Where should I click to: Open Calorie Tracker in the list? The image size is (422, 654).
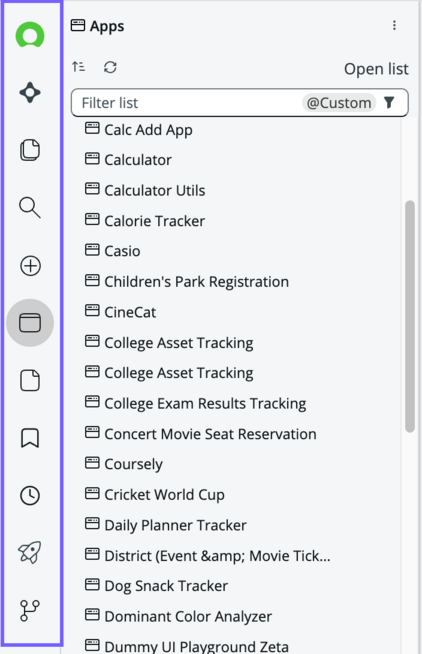point(155,221)
